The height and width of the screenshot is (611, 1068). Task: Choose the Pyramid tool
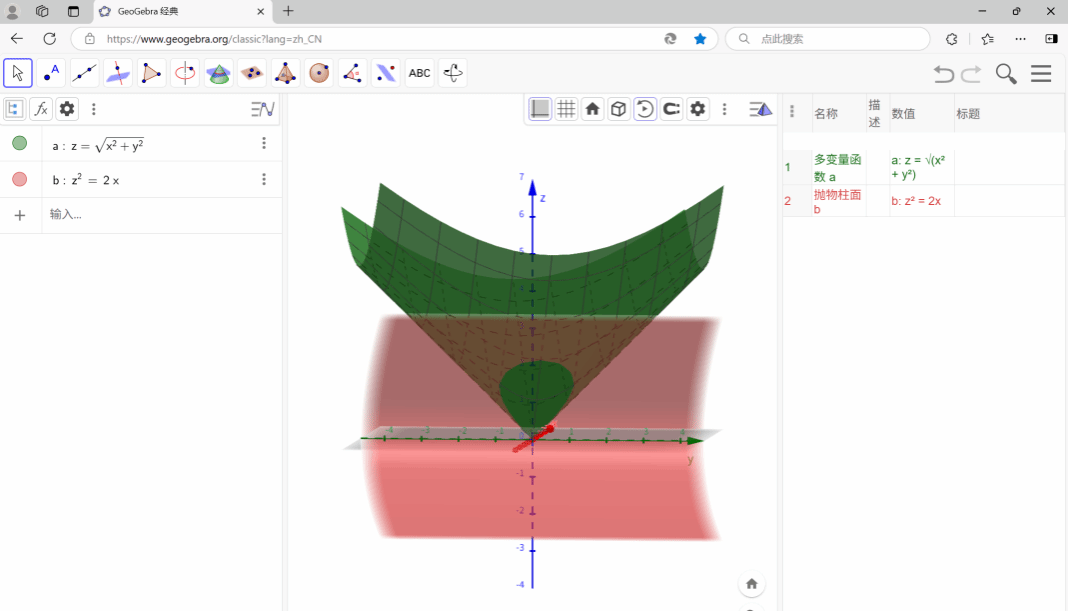pyautogui.click(x=285, y=73)
